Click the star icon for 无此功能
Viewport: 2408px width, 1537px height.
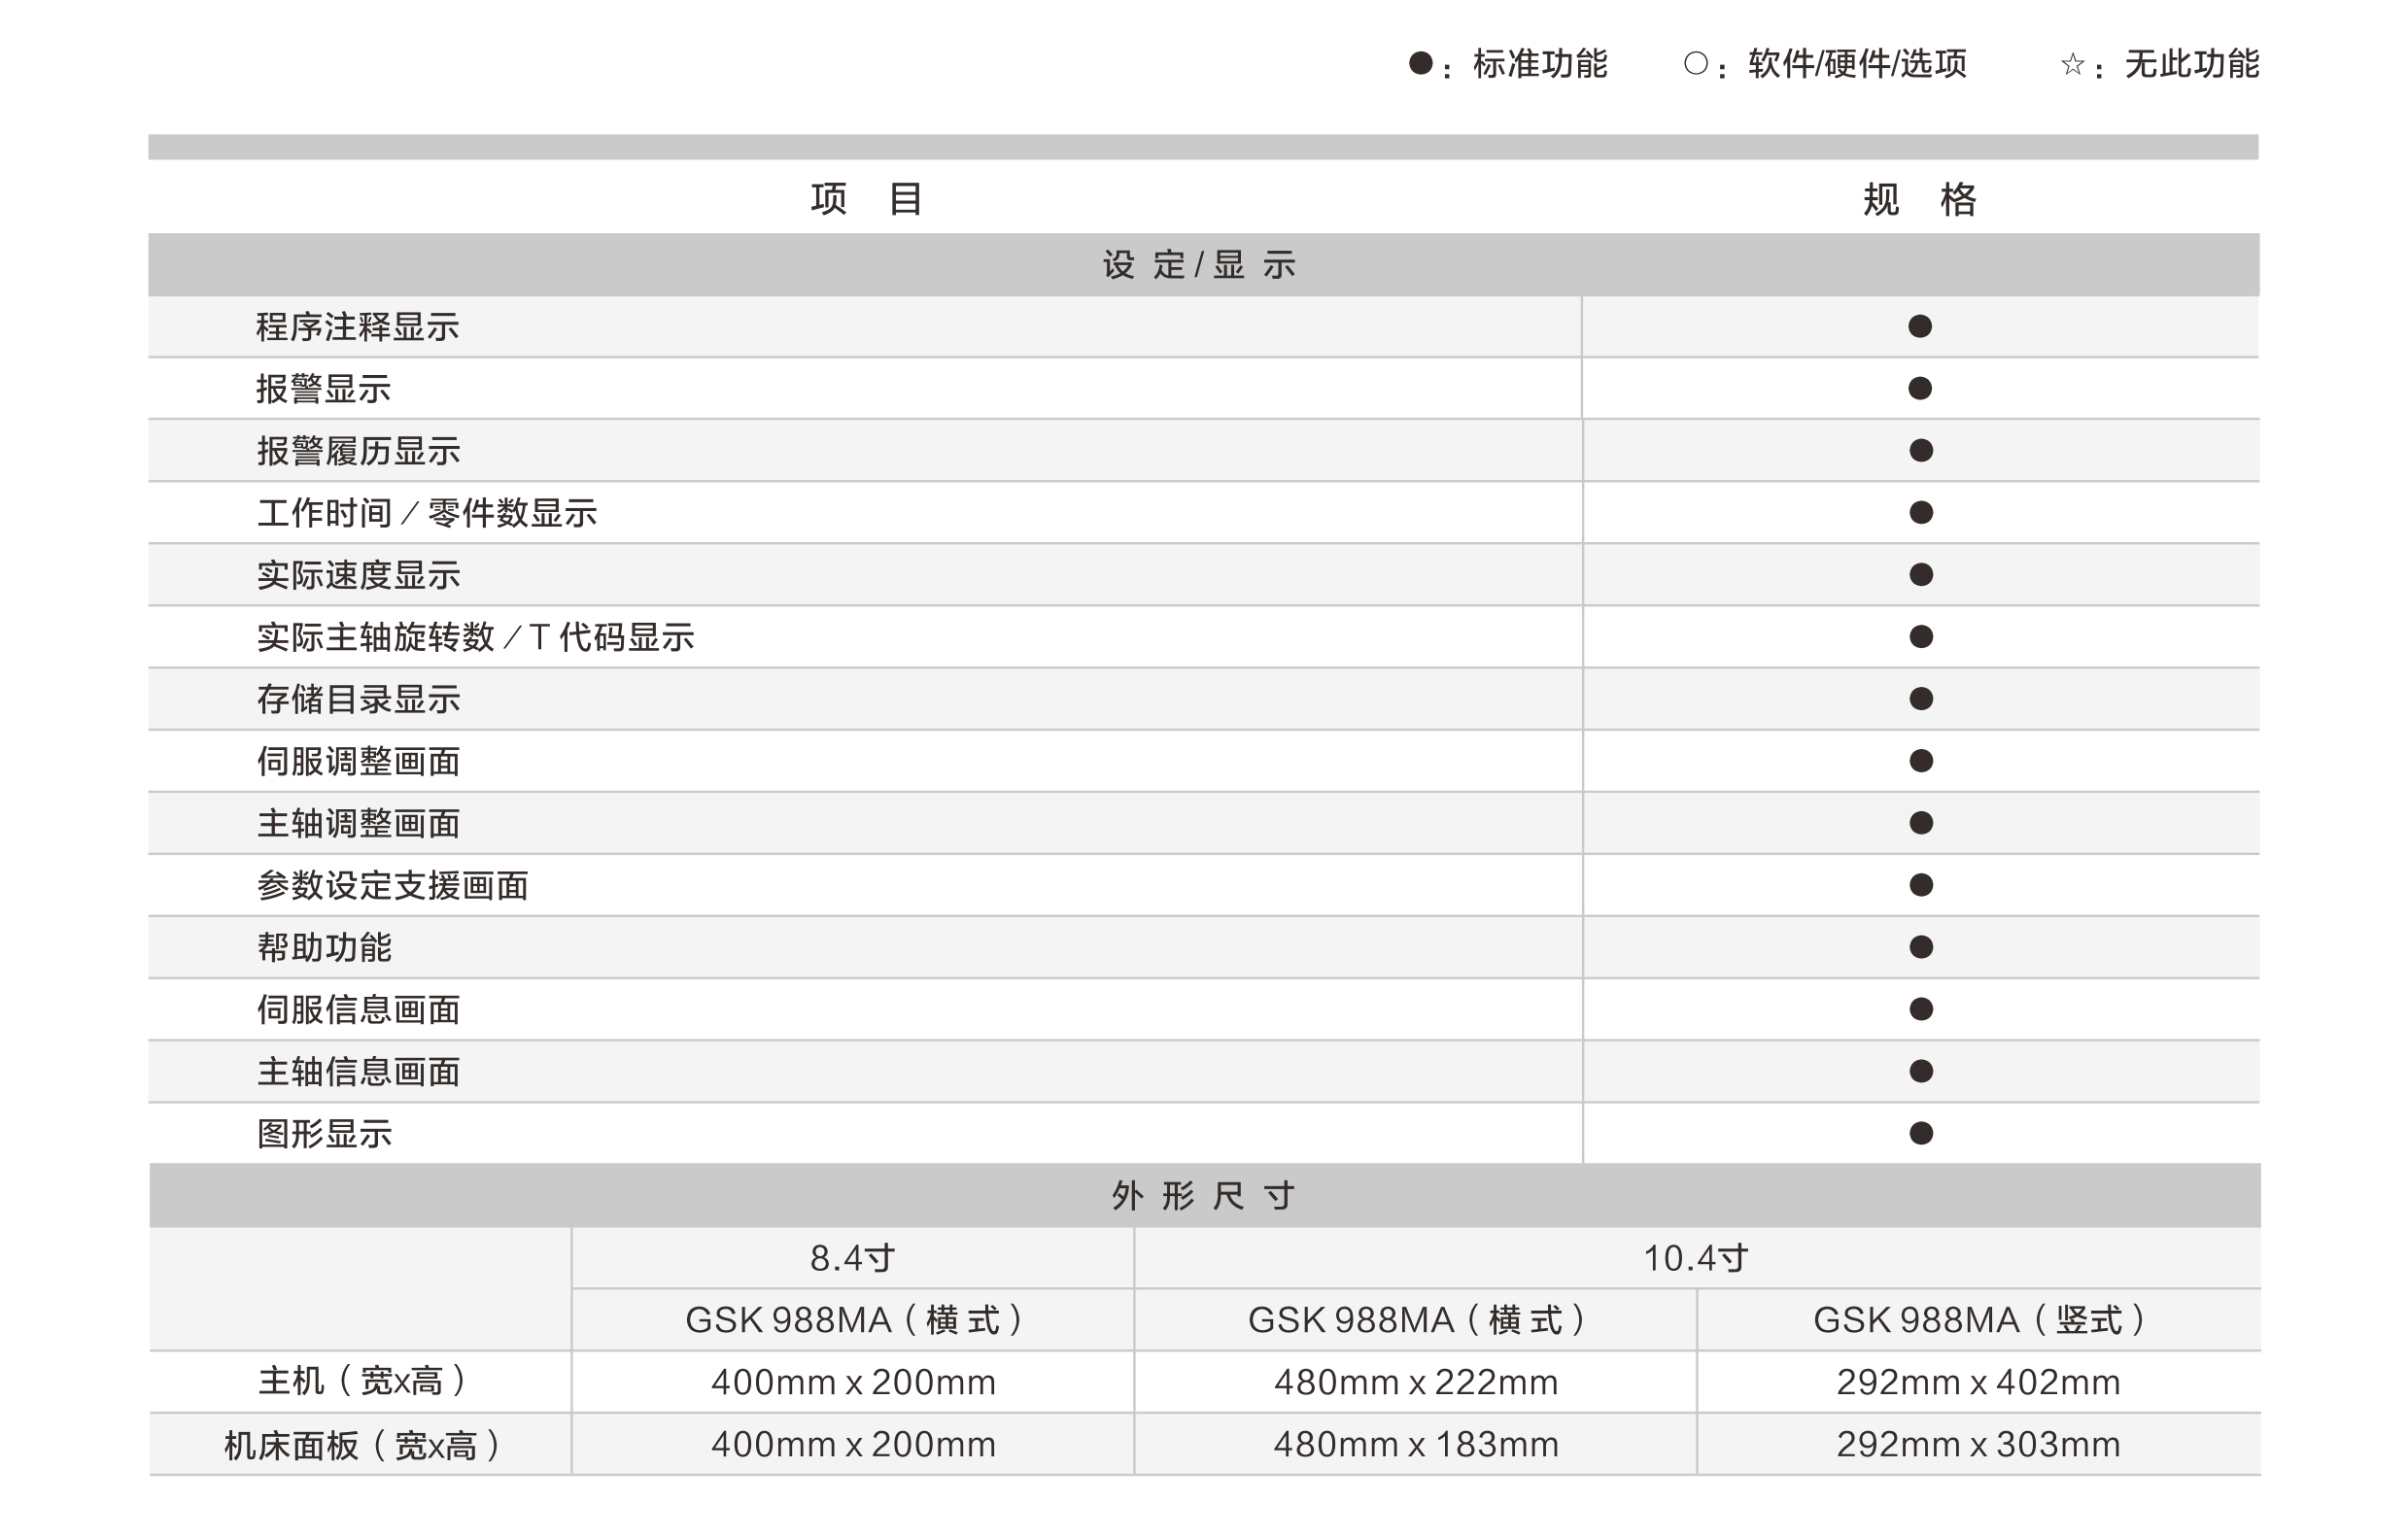pyautogui.click(x=2072, y=65)
